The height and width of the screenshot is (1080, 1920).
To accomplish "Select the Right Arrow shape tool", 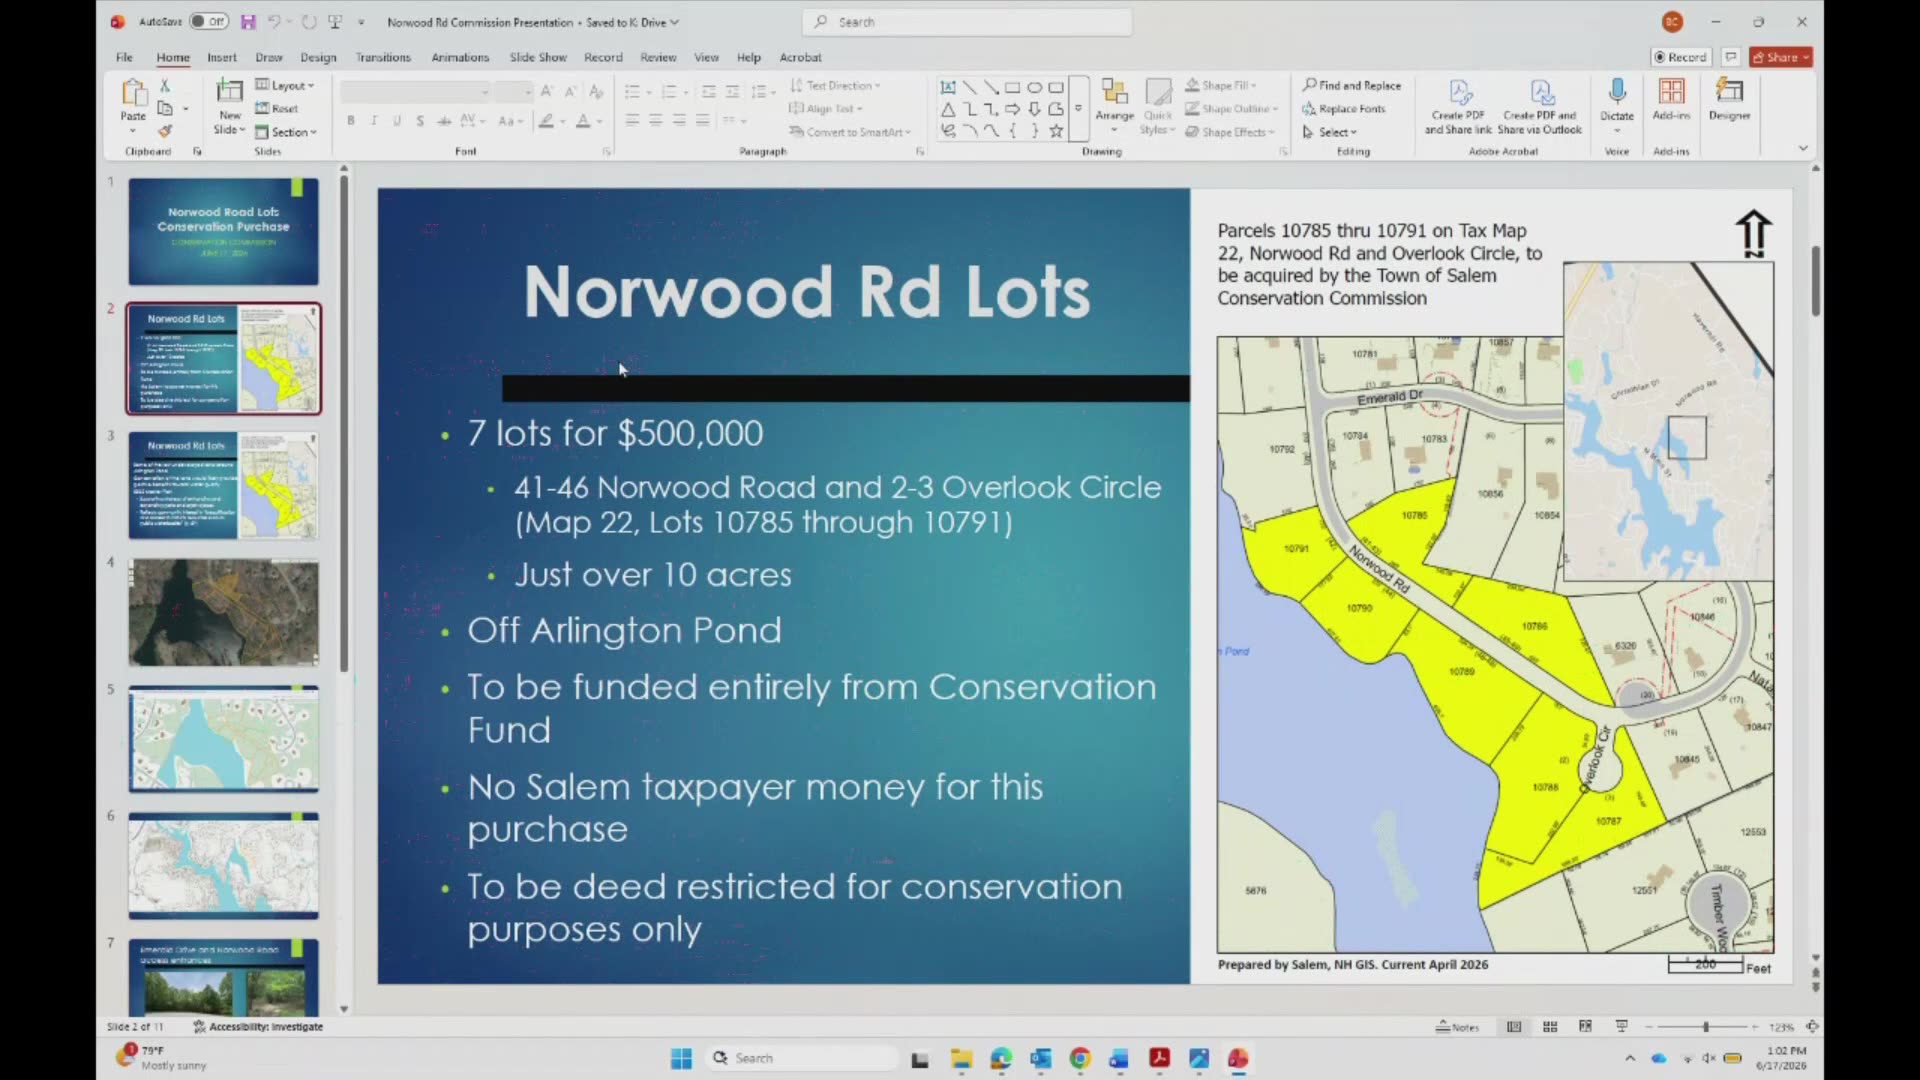I will [x=1012, y=109].
